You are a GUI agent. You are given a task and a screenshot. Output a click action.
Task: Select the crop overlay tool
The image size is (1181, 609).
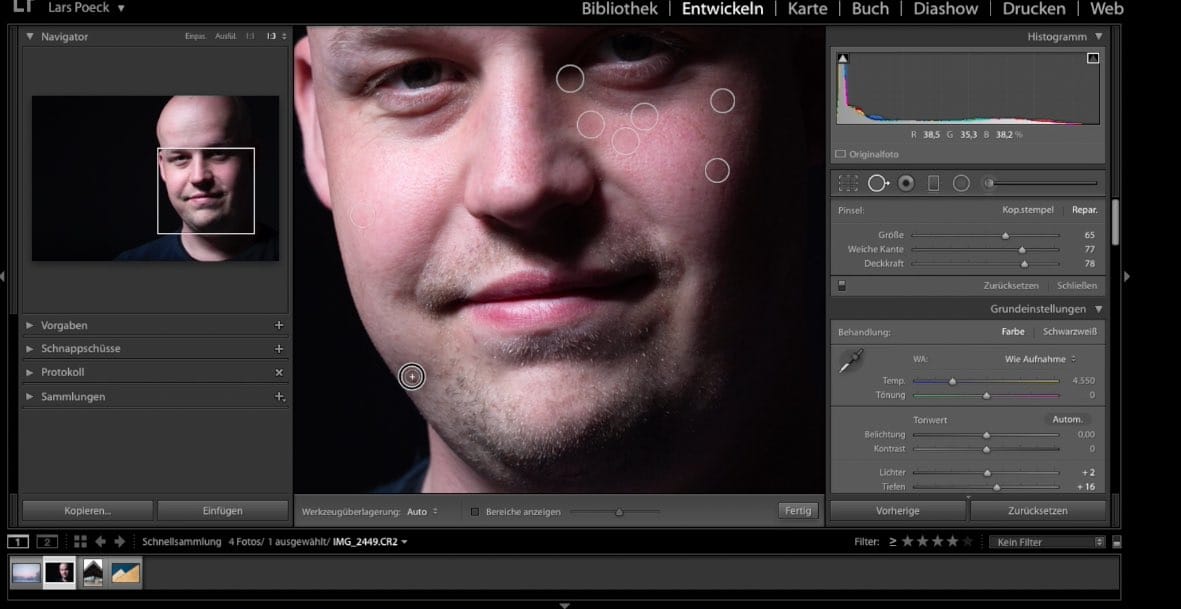848,183
